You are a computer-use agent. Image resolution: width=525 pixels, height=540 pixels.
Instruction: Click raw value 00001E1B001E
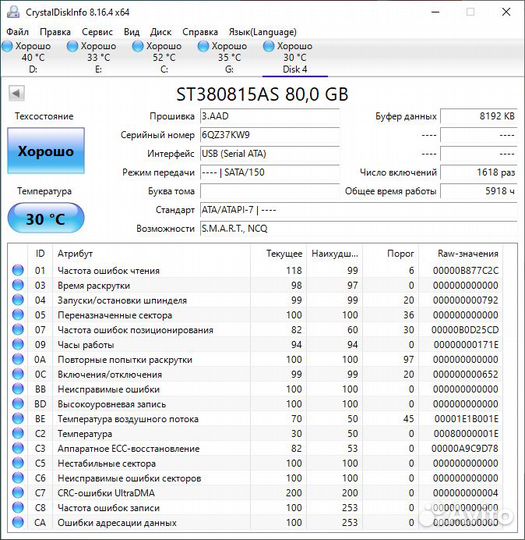pyautogui.click(x=466, y=418)
